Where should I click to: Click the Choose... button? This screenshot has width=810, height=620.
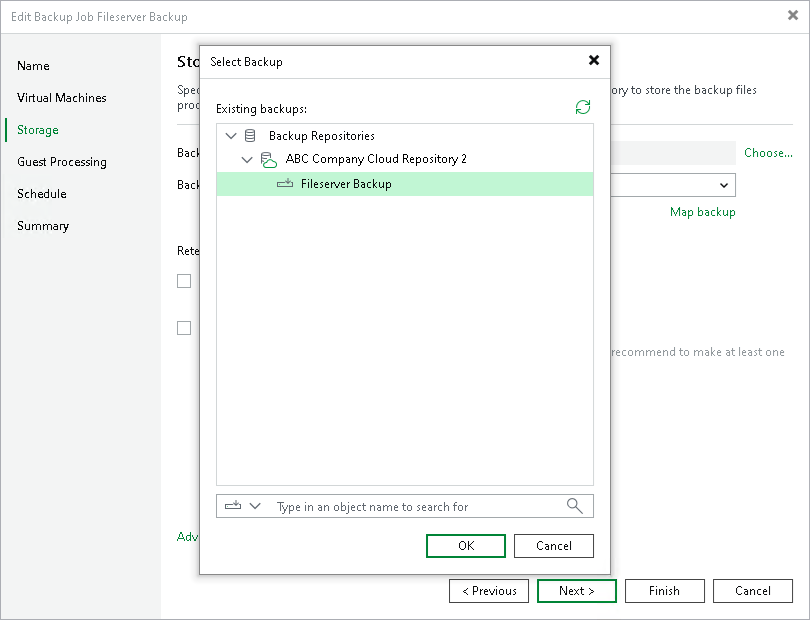[767, 153]
